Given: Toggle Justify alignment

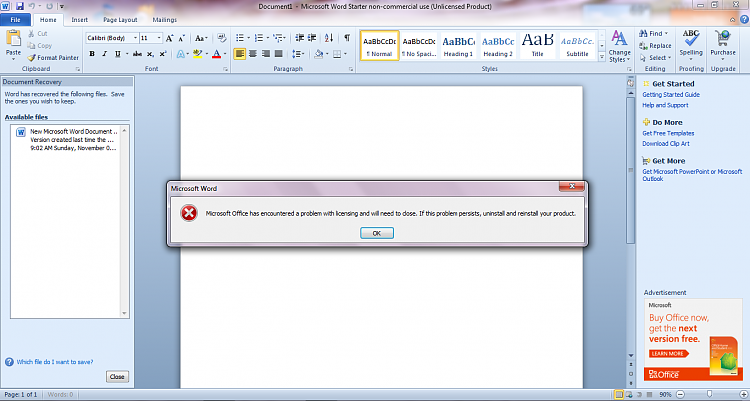Looking at the screenshot, I should coord(278,54).
